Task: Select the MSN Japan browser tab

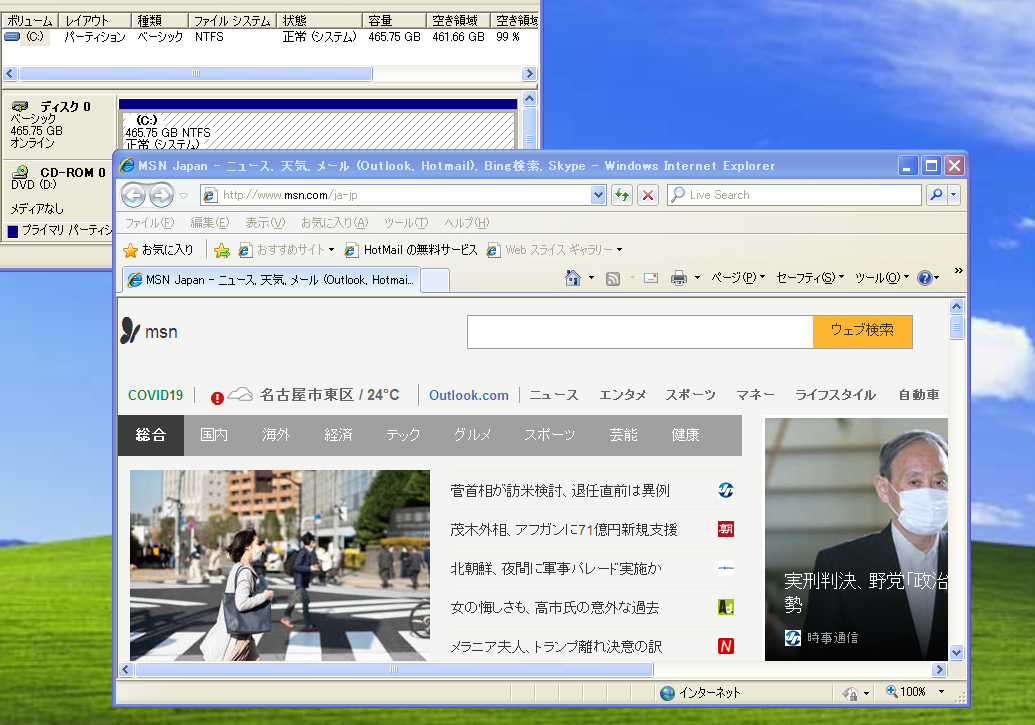Action: coord(271,280)
